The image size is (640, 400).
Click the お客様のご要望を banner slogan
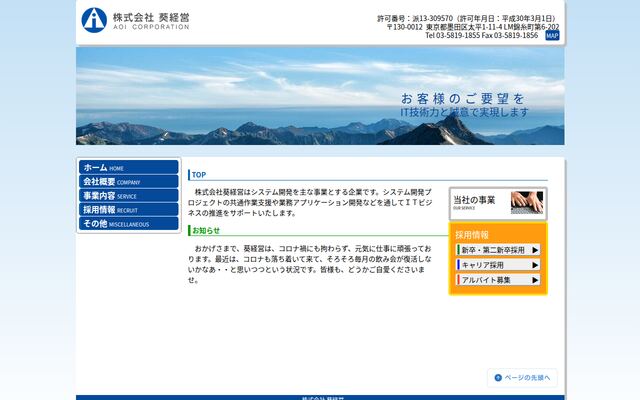coord(462,99)
